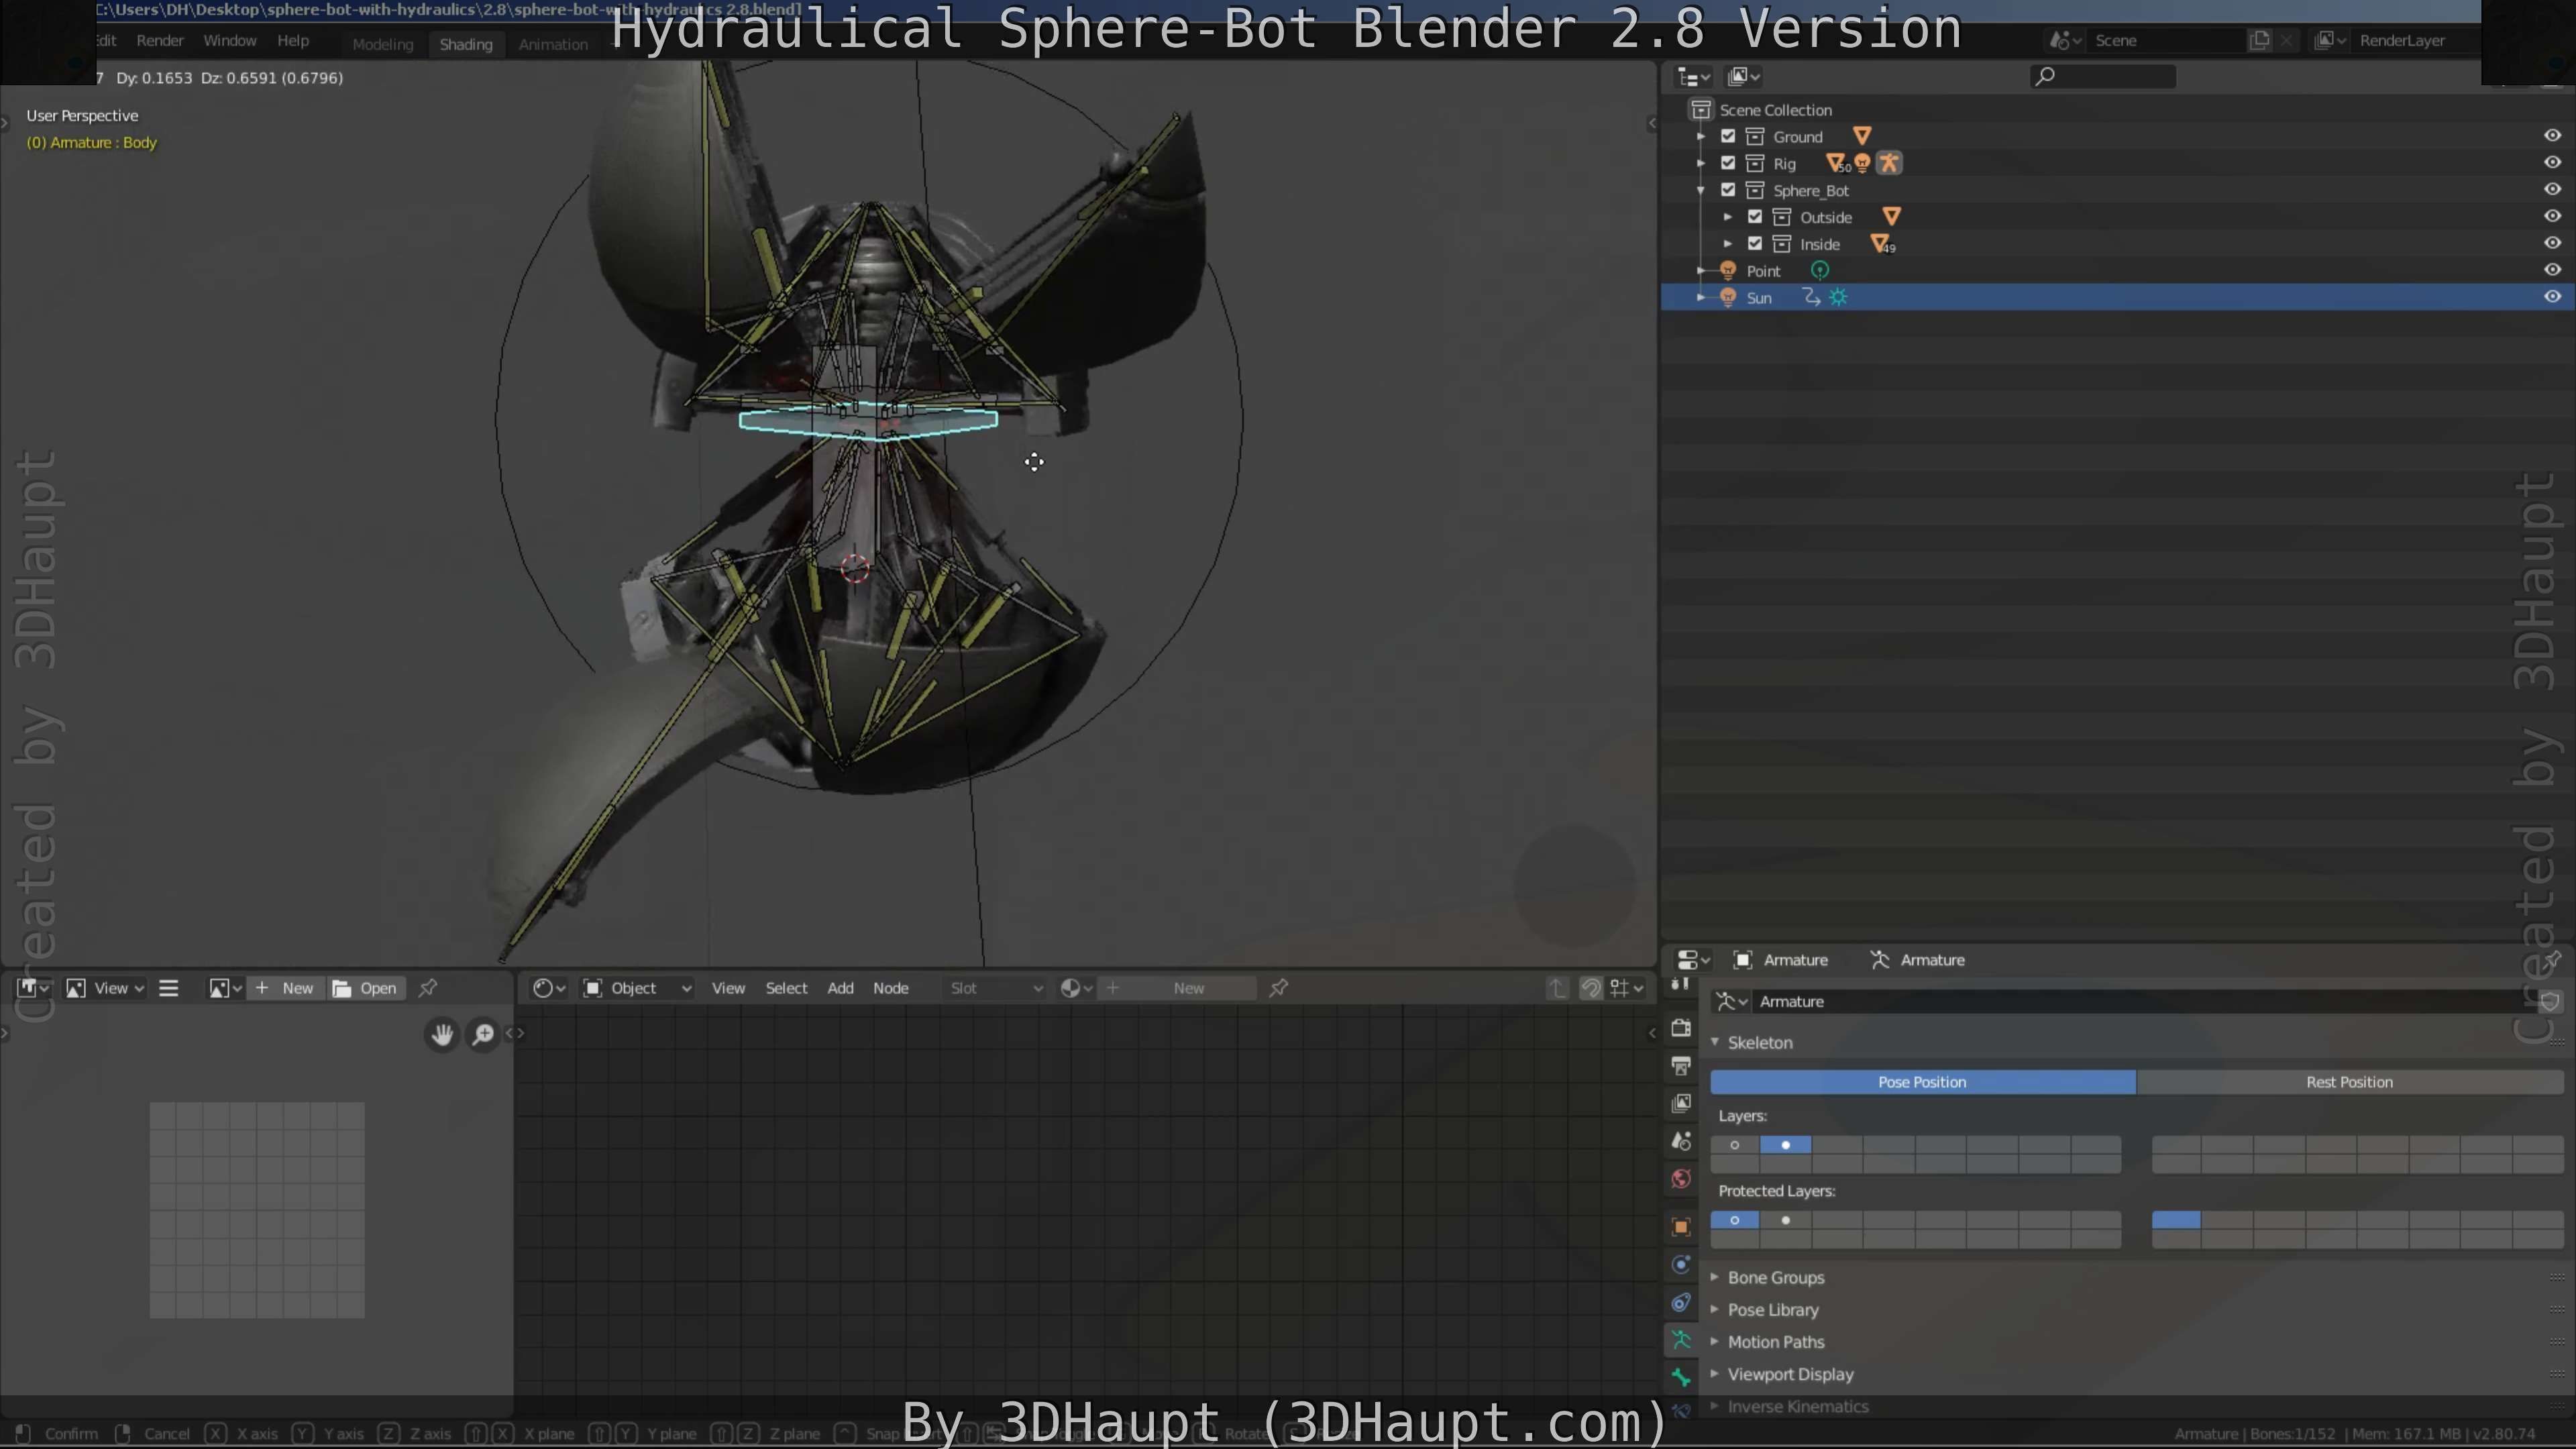Toggle second armature layer in Layers

click(x=1786, y=1145)
